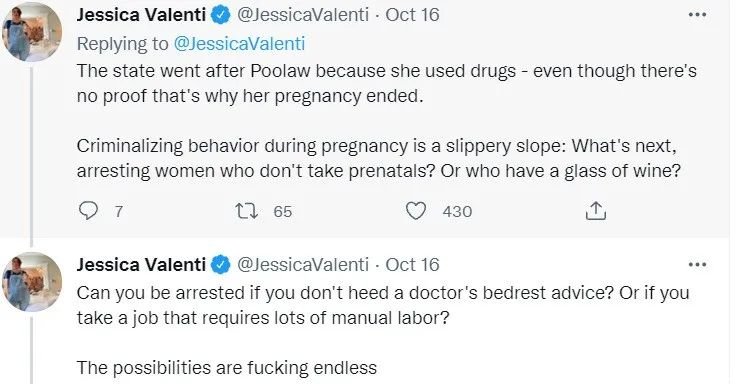Click the share icon on first tweet
The width and height of the screenshot is (741, 384).
pyautogui.click(x=595, y=211)
